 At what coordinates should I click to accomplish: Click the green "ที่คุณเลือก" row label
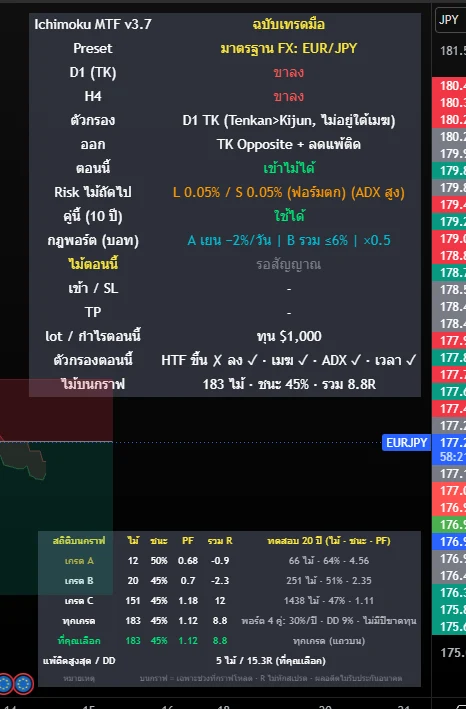[79, 641]
